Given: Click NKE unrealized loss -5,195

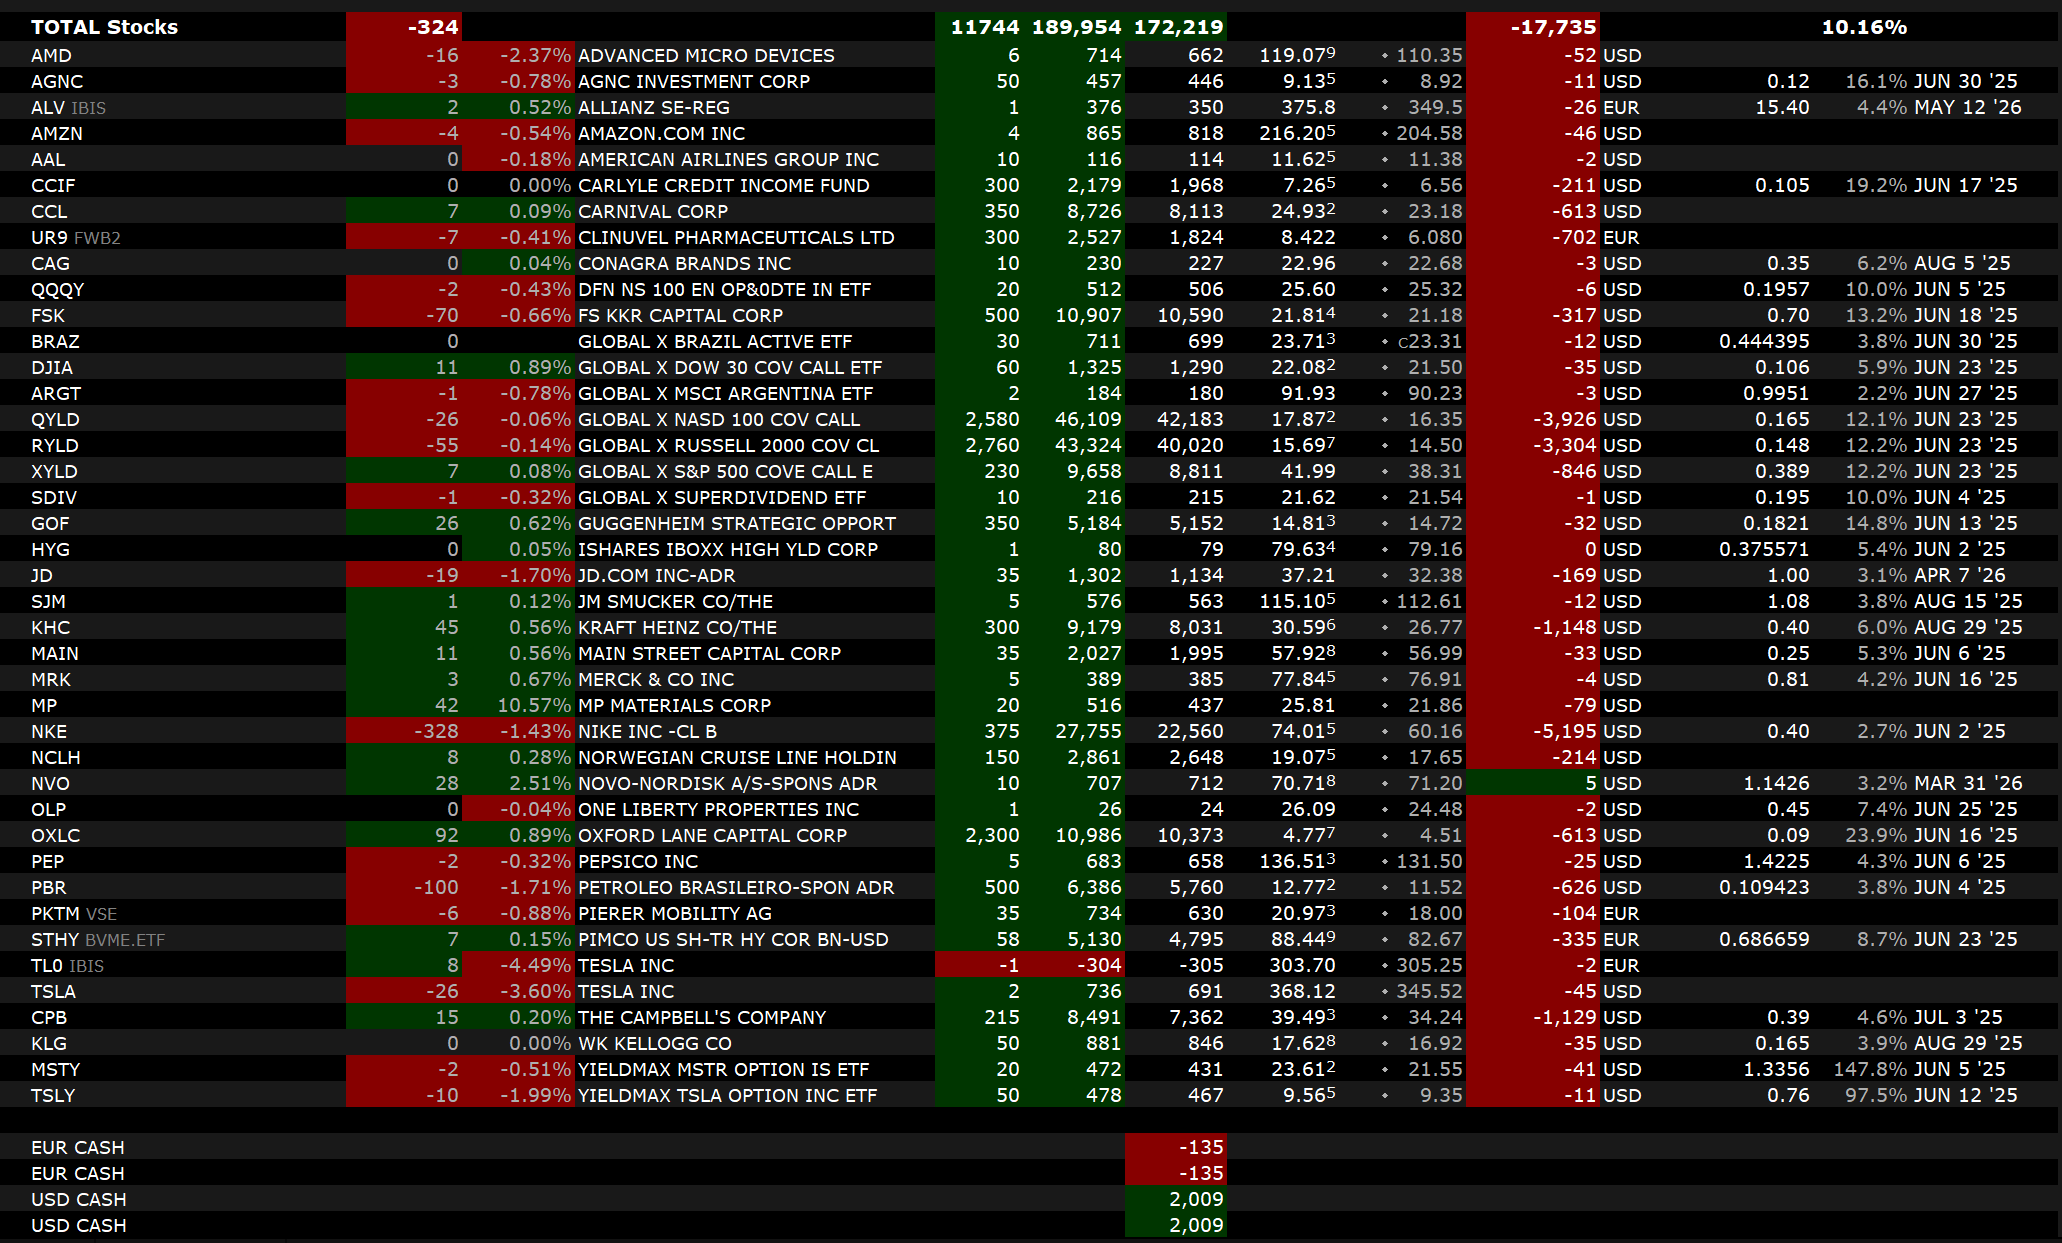Looking at the screenshot, I should pos(1565,731).
